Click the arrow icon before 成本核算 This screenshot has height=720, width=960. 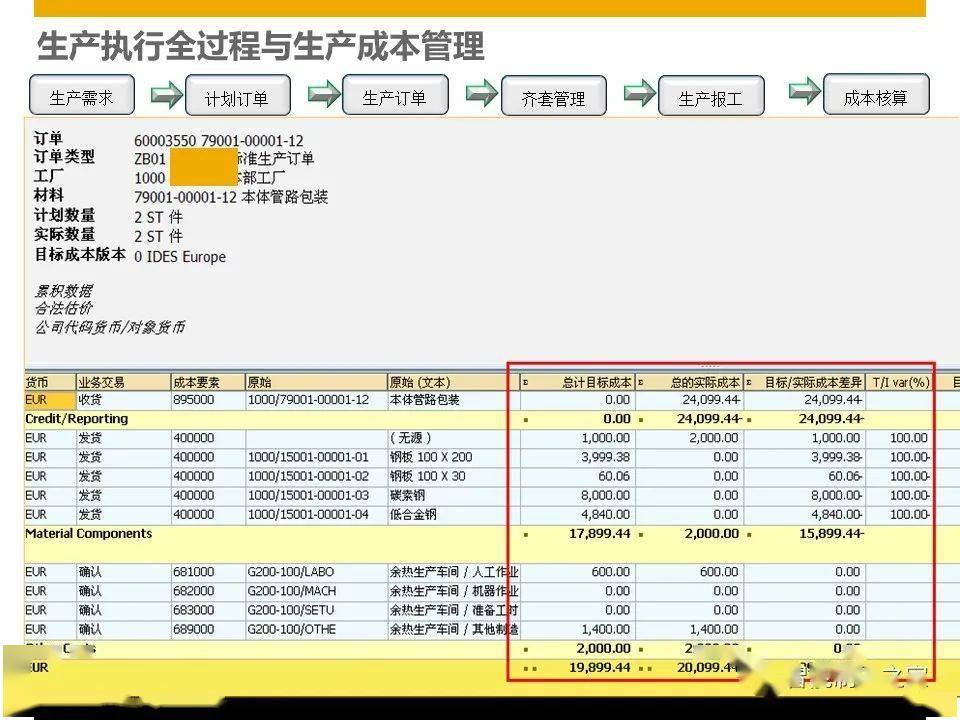804,92
